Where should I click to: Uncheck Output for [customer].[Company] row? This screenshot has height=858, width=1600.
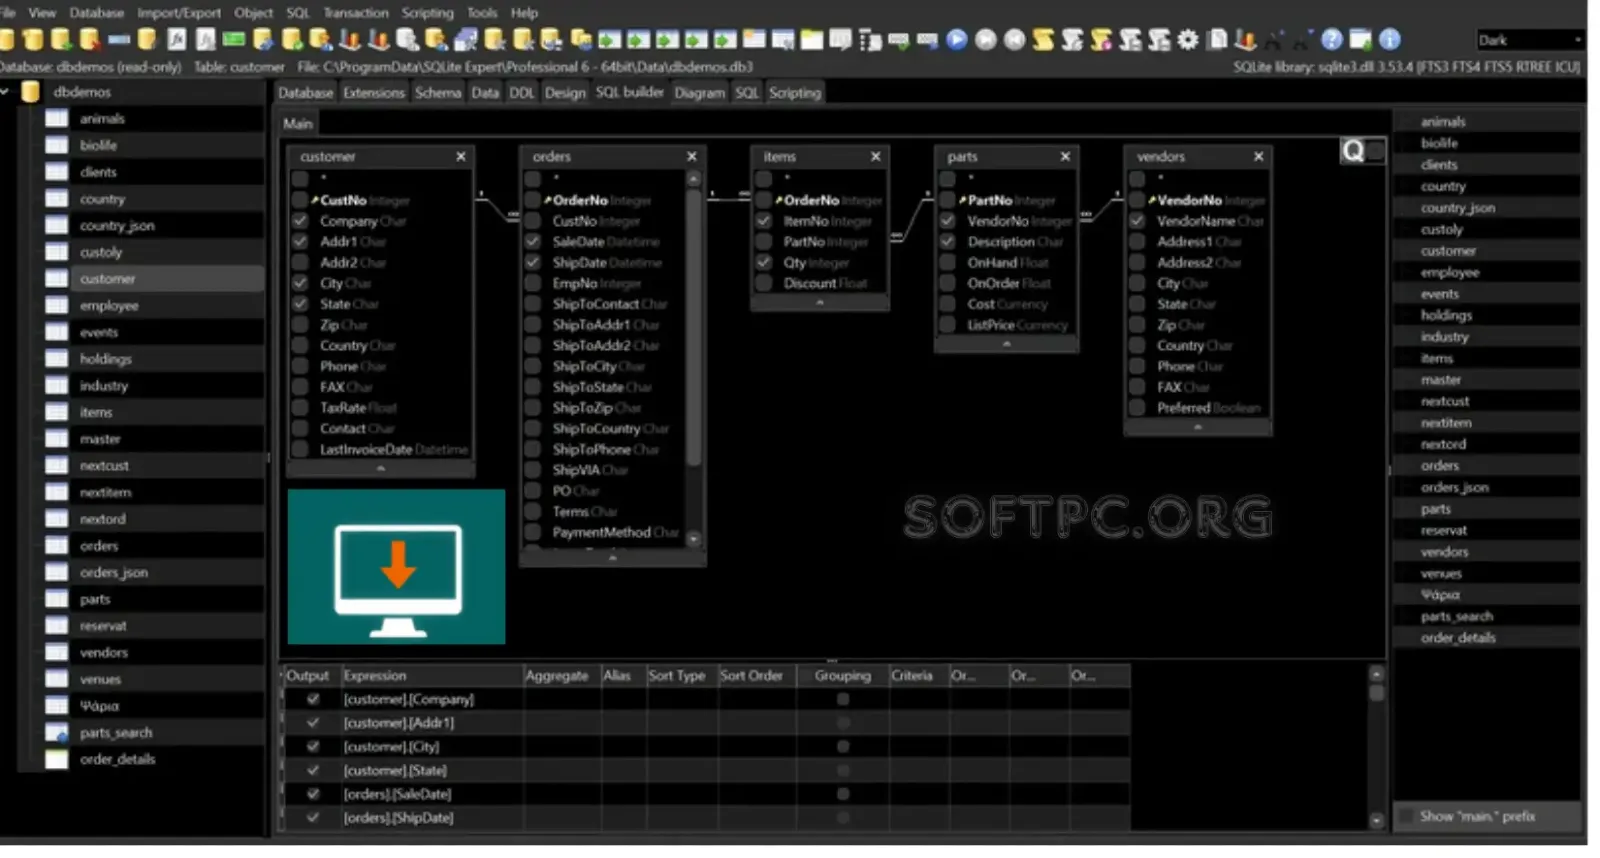[313, 700]
